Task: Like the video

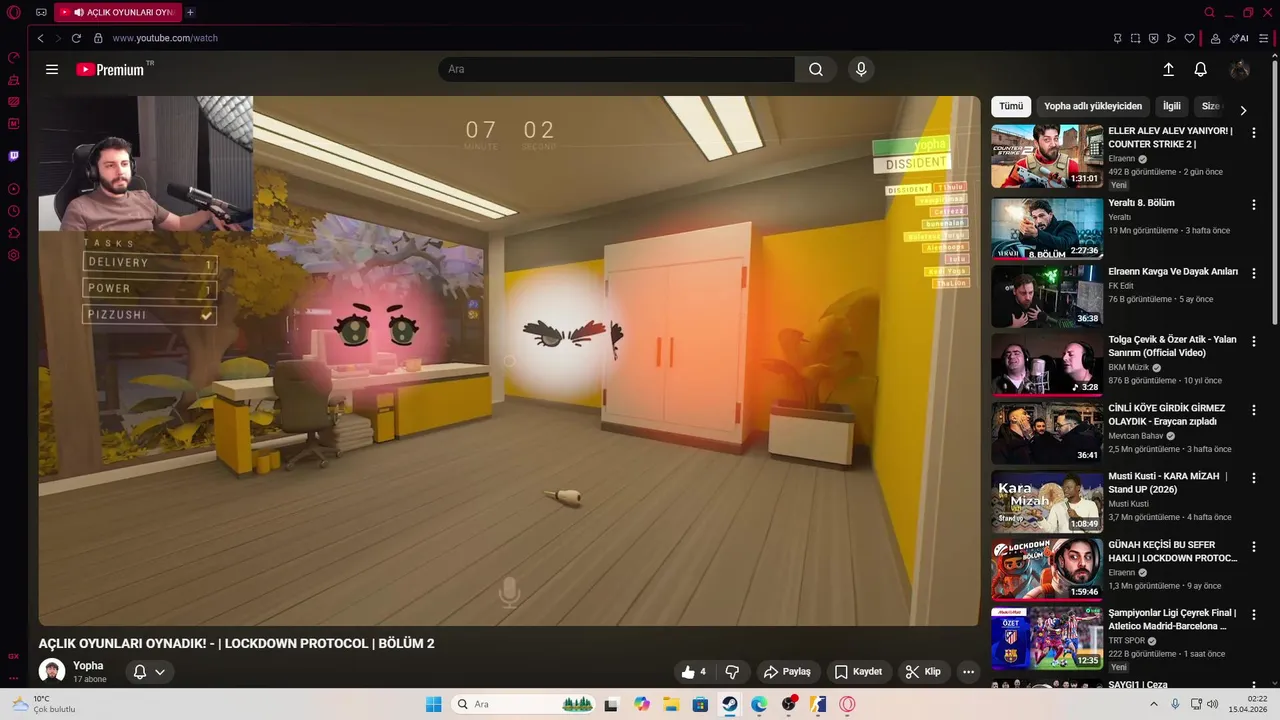Action: 694,672
